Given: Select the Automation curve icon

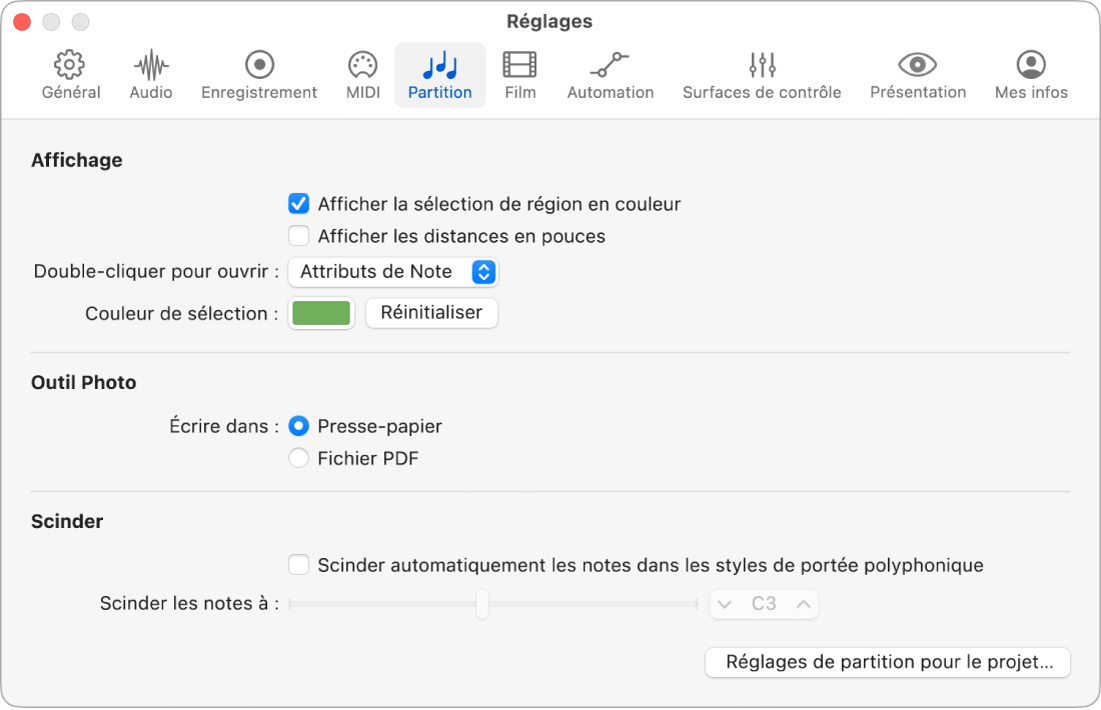Looking at the screenshot, I should tap(610, 66).
